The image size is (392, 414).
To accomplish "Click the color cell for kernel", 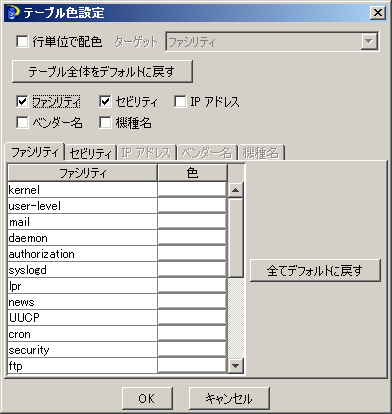I will pyautogui.click(x=192, y=190).
